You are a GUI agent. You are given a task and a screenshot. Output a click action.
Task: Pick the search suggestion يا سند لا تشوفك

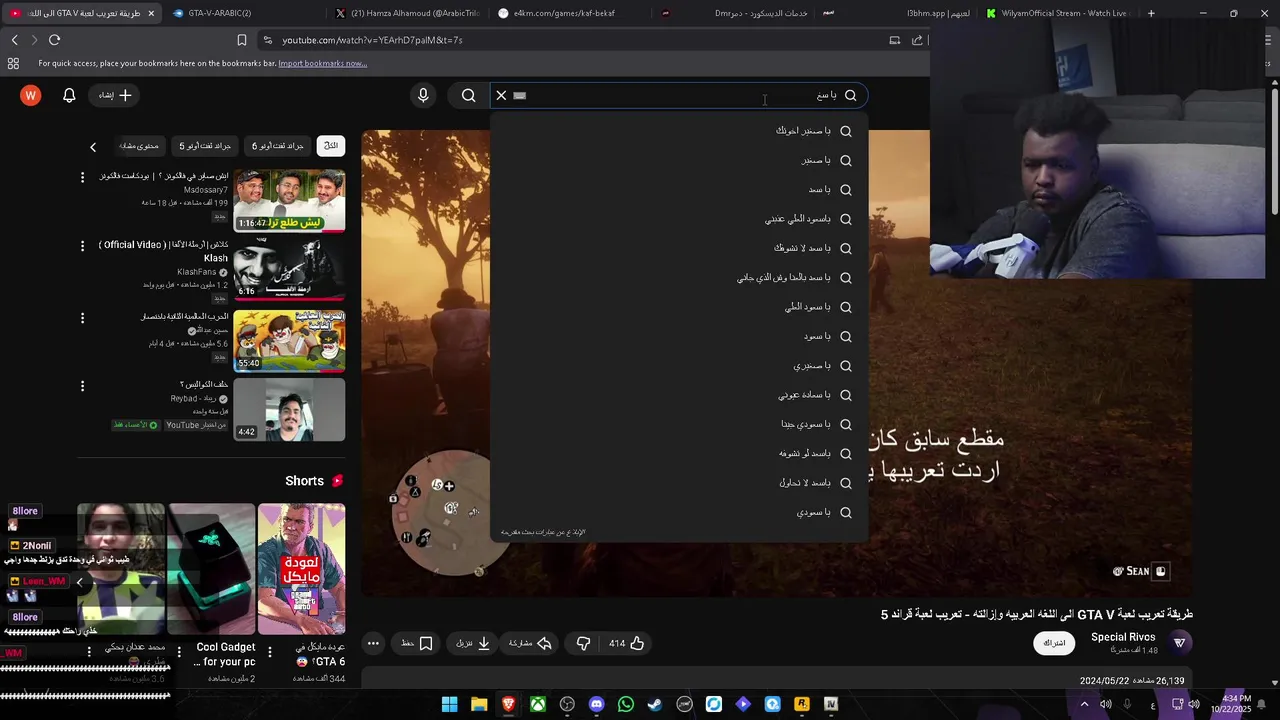(x=680, y=248)
